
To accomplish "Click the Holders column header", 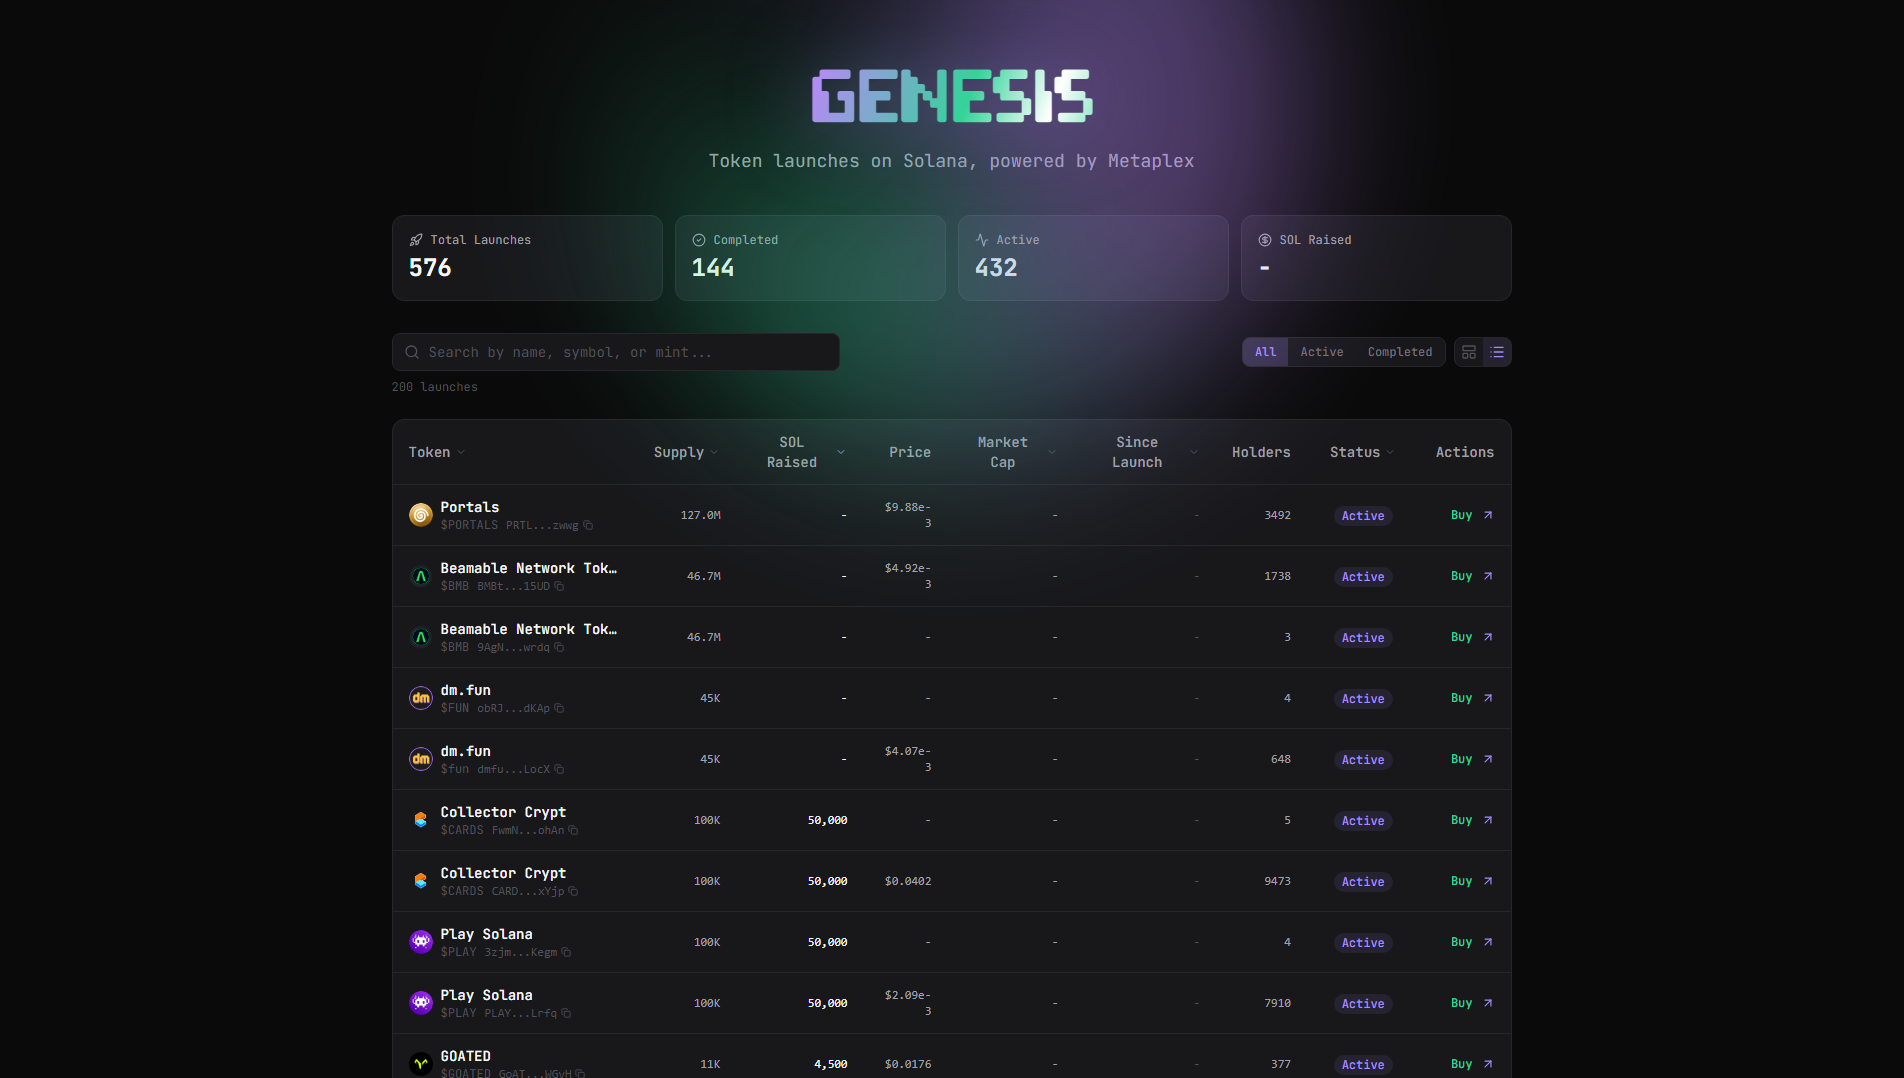I will (x=1261, y=453).
